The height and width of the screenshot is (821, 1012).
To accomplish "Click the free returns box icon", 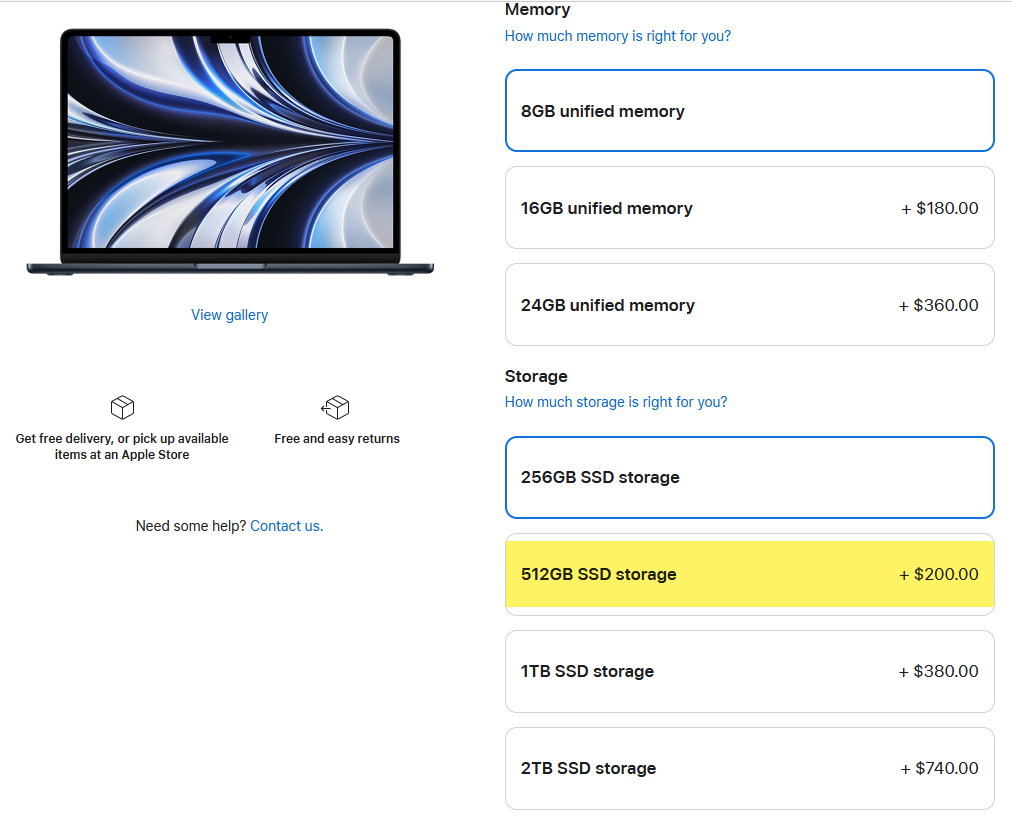I will pos(336,407).
